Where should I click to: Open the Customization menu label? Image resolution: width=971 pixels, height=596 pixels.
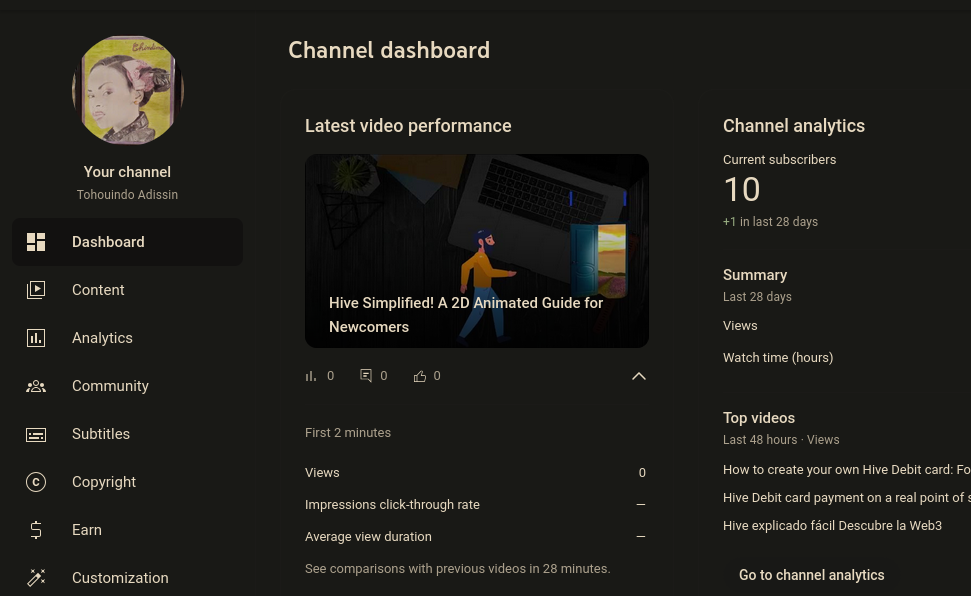[x=120, y=577]
